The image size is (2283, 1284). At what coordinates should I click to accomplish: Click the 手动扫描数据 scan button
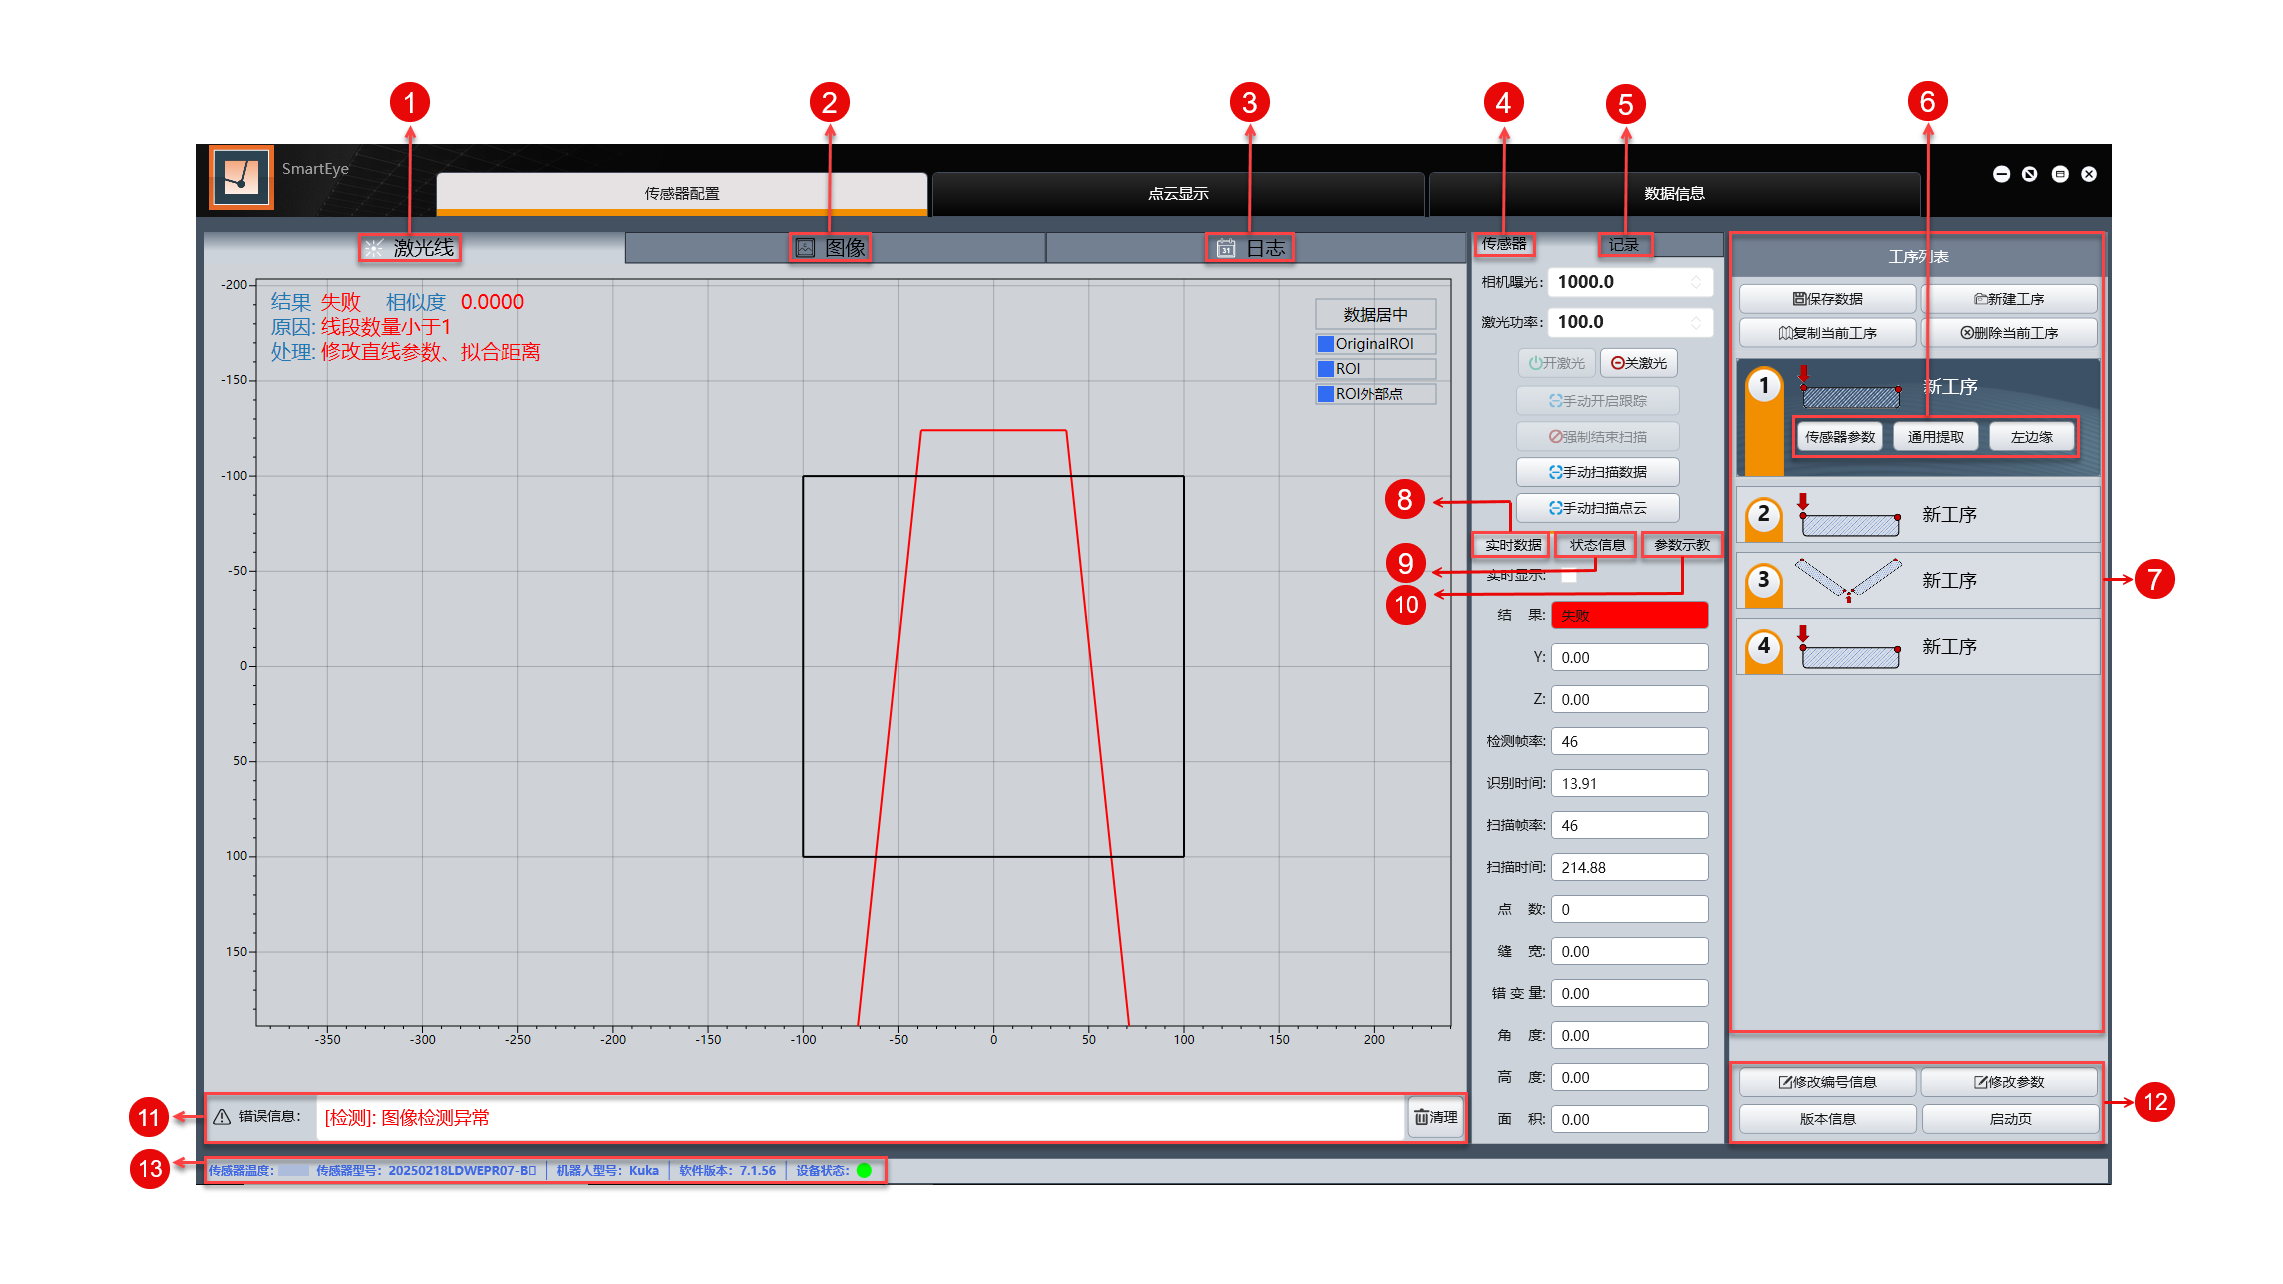tap(1597, 472)
